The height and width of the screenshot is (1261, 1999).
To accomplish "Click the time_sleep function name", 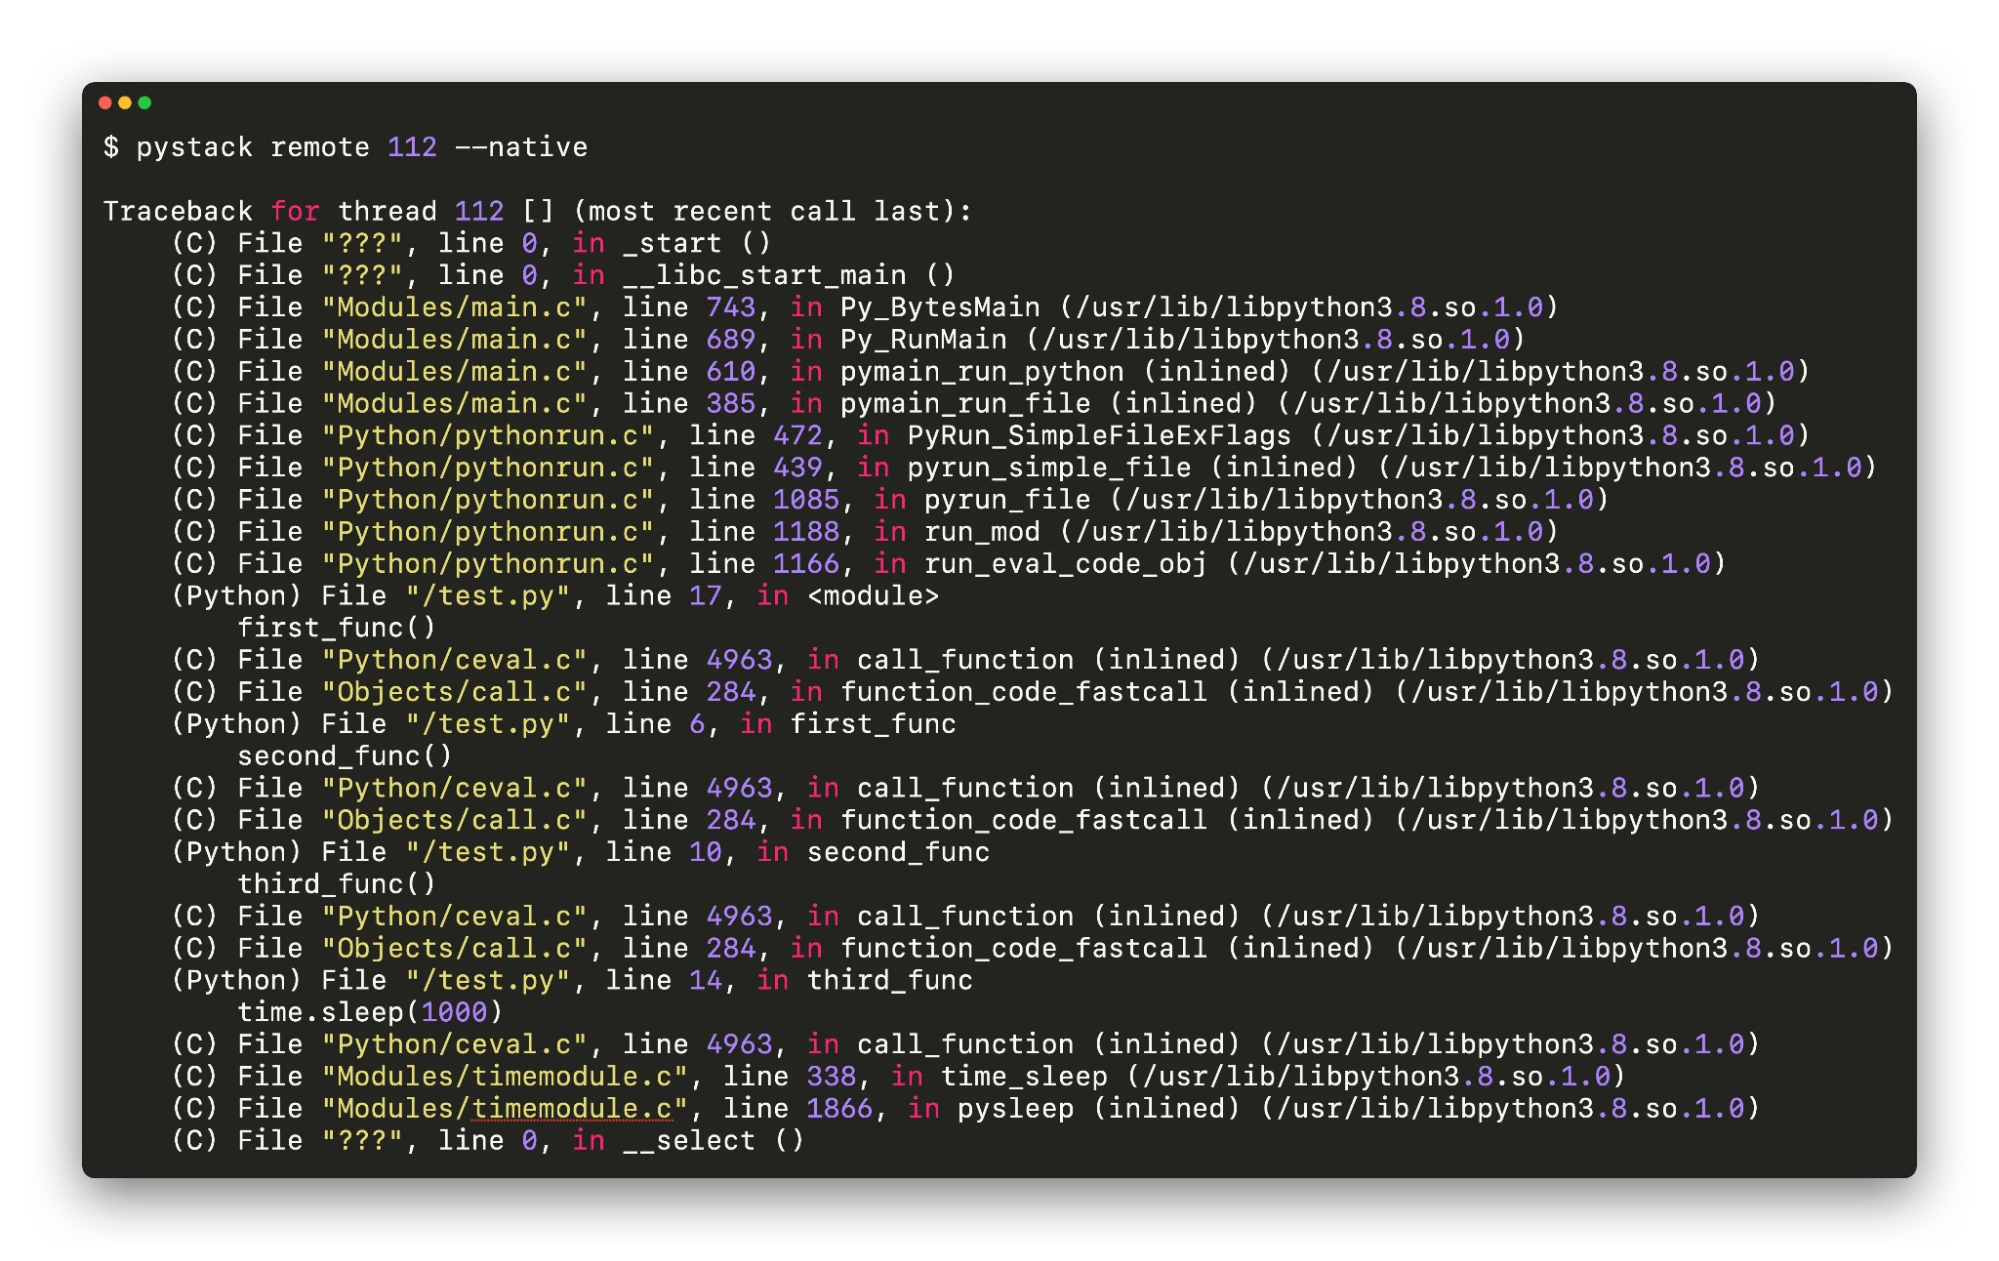I will coord(1023,1076).
